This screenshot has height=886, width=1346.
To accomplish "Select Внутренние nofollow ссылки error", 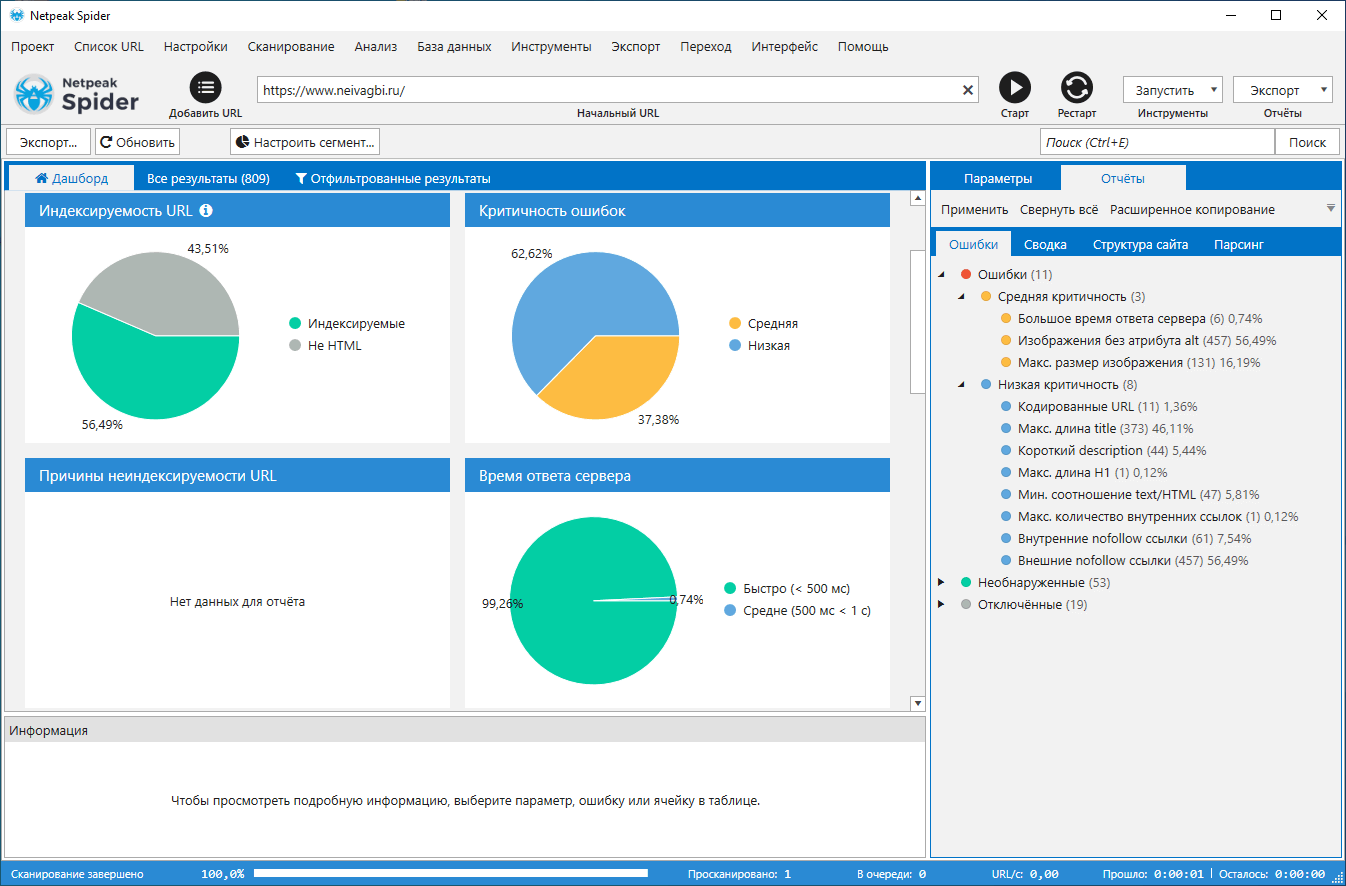I will (1135, 539).
